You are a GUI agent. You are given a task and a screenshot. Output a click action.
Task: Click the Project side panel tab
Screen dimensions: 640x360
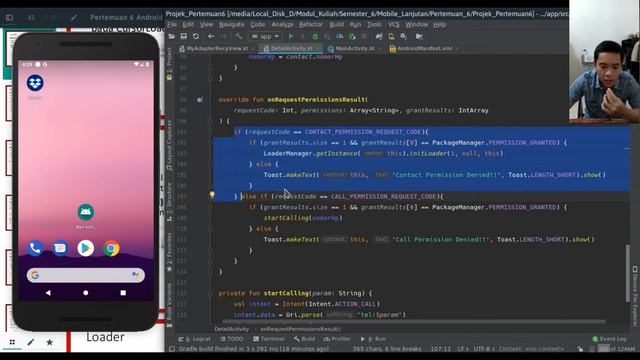click(x=169, y=63)
